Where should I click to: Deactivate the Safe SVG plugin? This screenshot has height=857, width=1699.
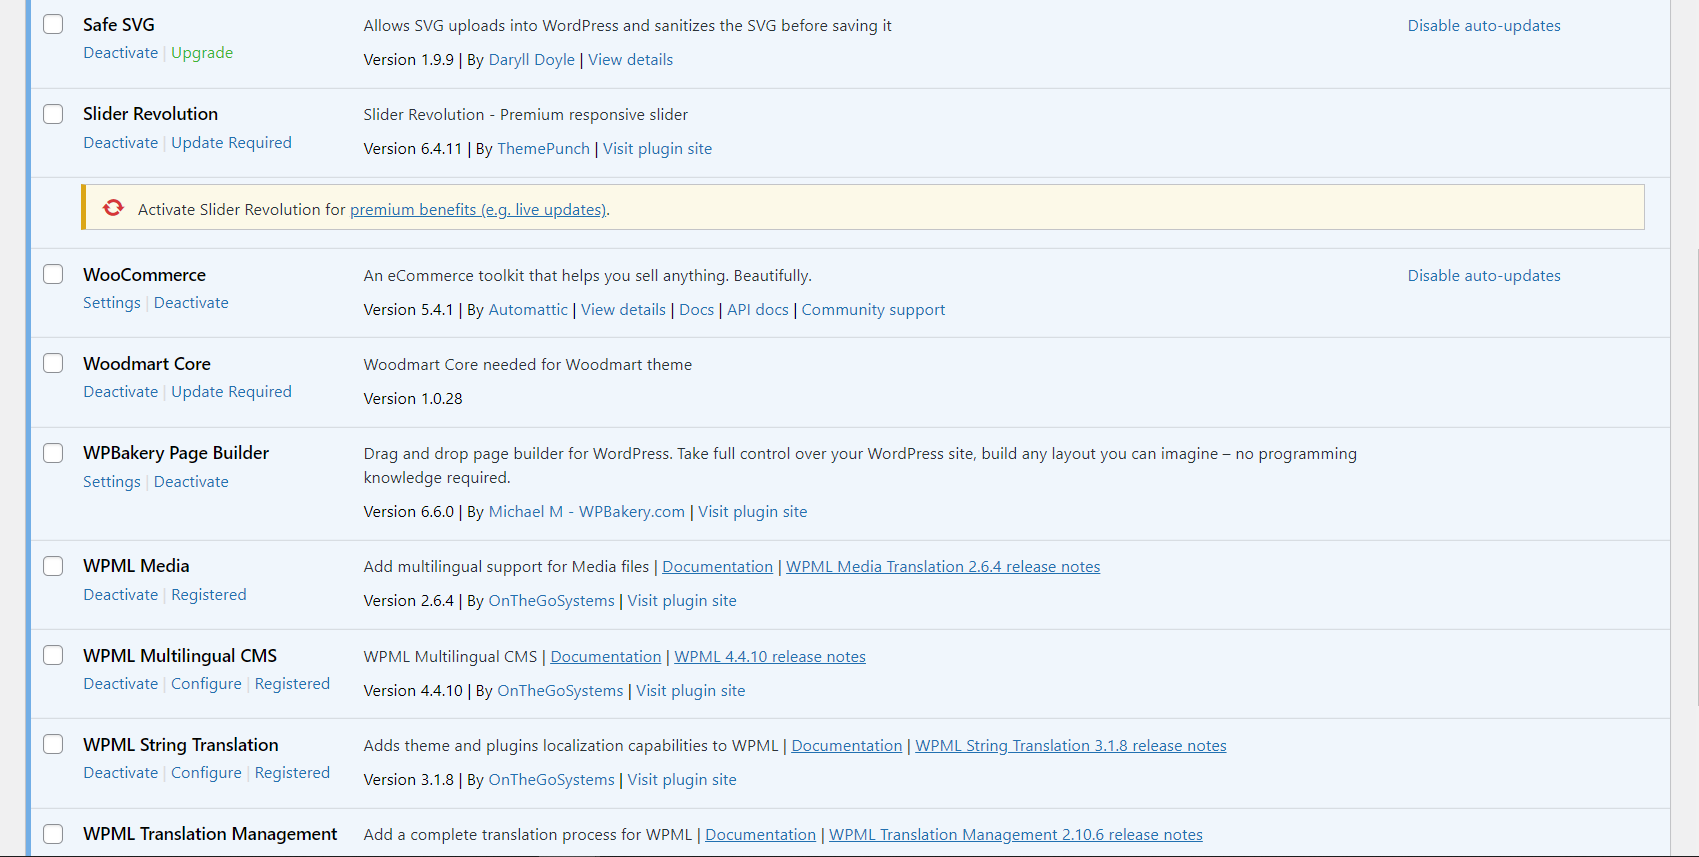point(120,53)
